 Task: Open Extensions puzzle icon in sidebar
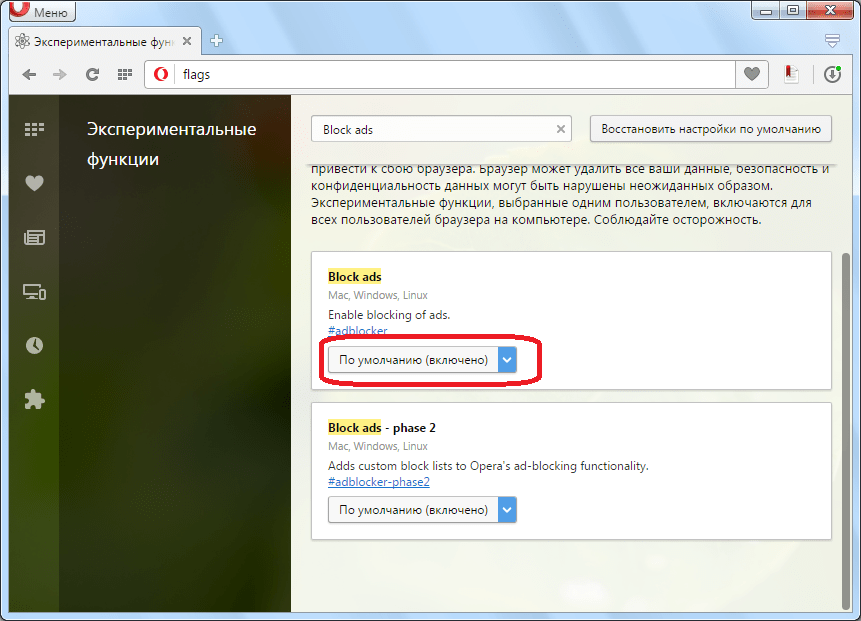click(x=35, y=399)
